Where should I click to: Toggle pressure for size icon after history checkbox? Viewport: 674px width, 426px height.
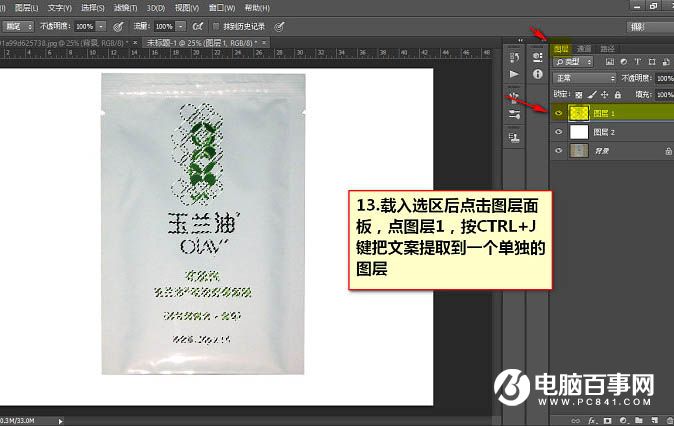(279, 27)
